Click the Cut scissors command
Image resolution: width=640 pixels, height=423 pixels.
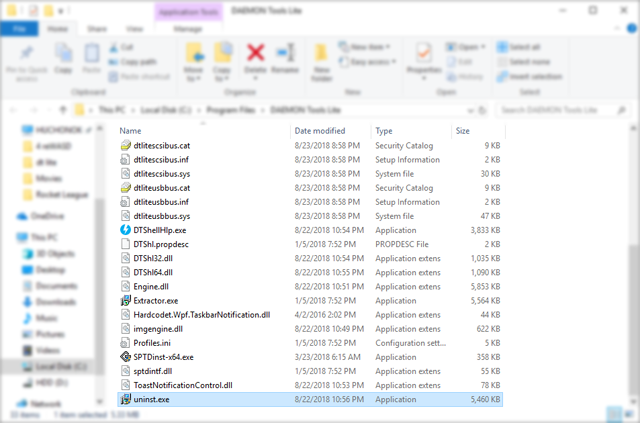[121, 47]
